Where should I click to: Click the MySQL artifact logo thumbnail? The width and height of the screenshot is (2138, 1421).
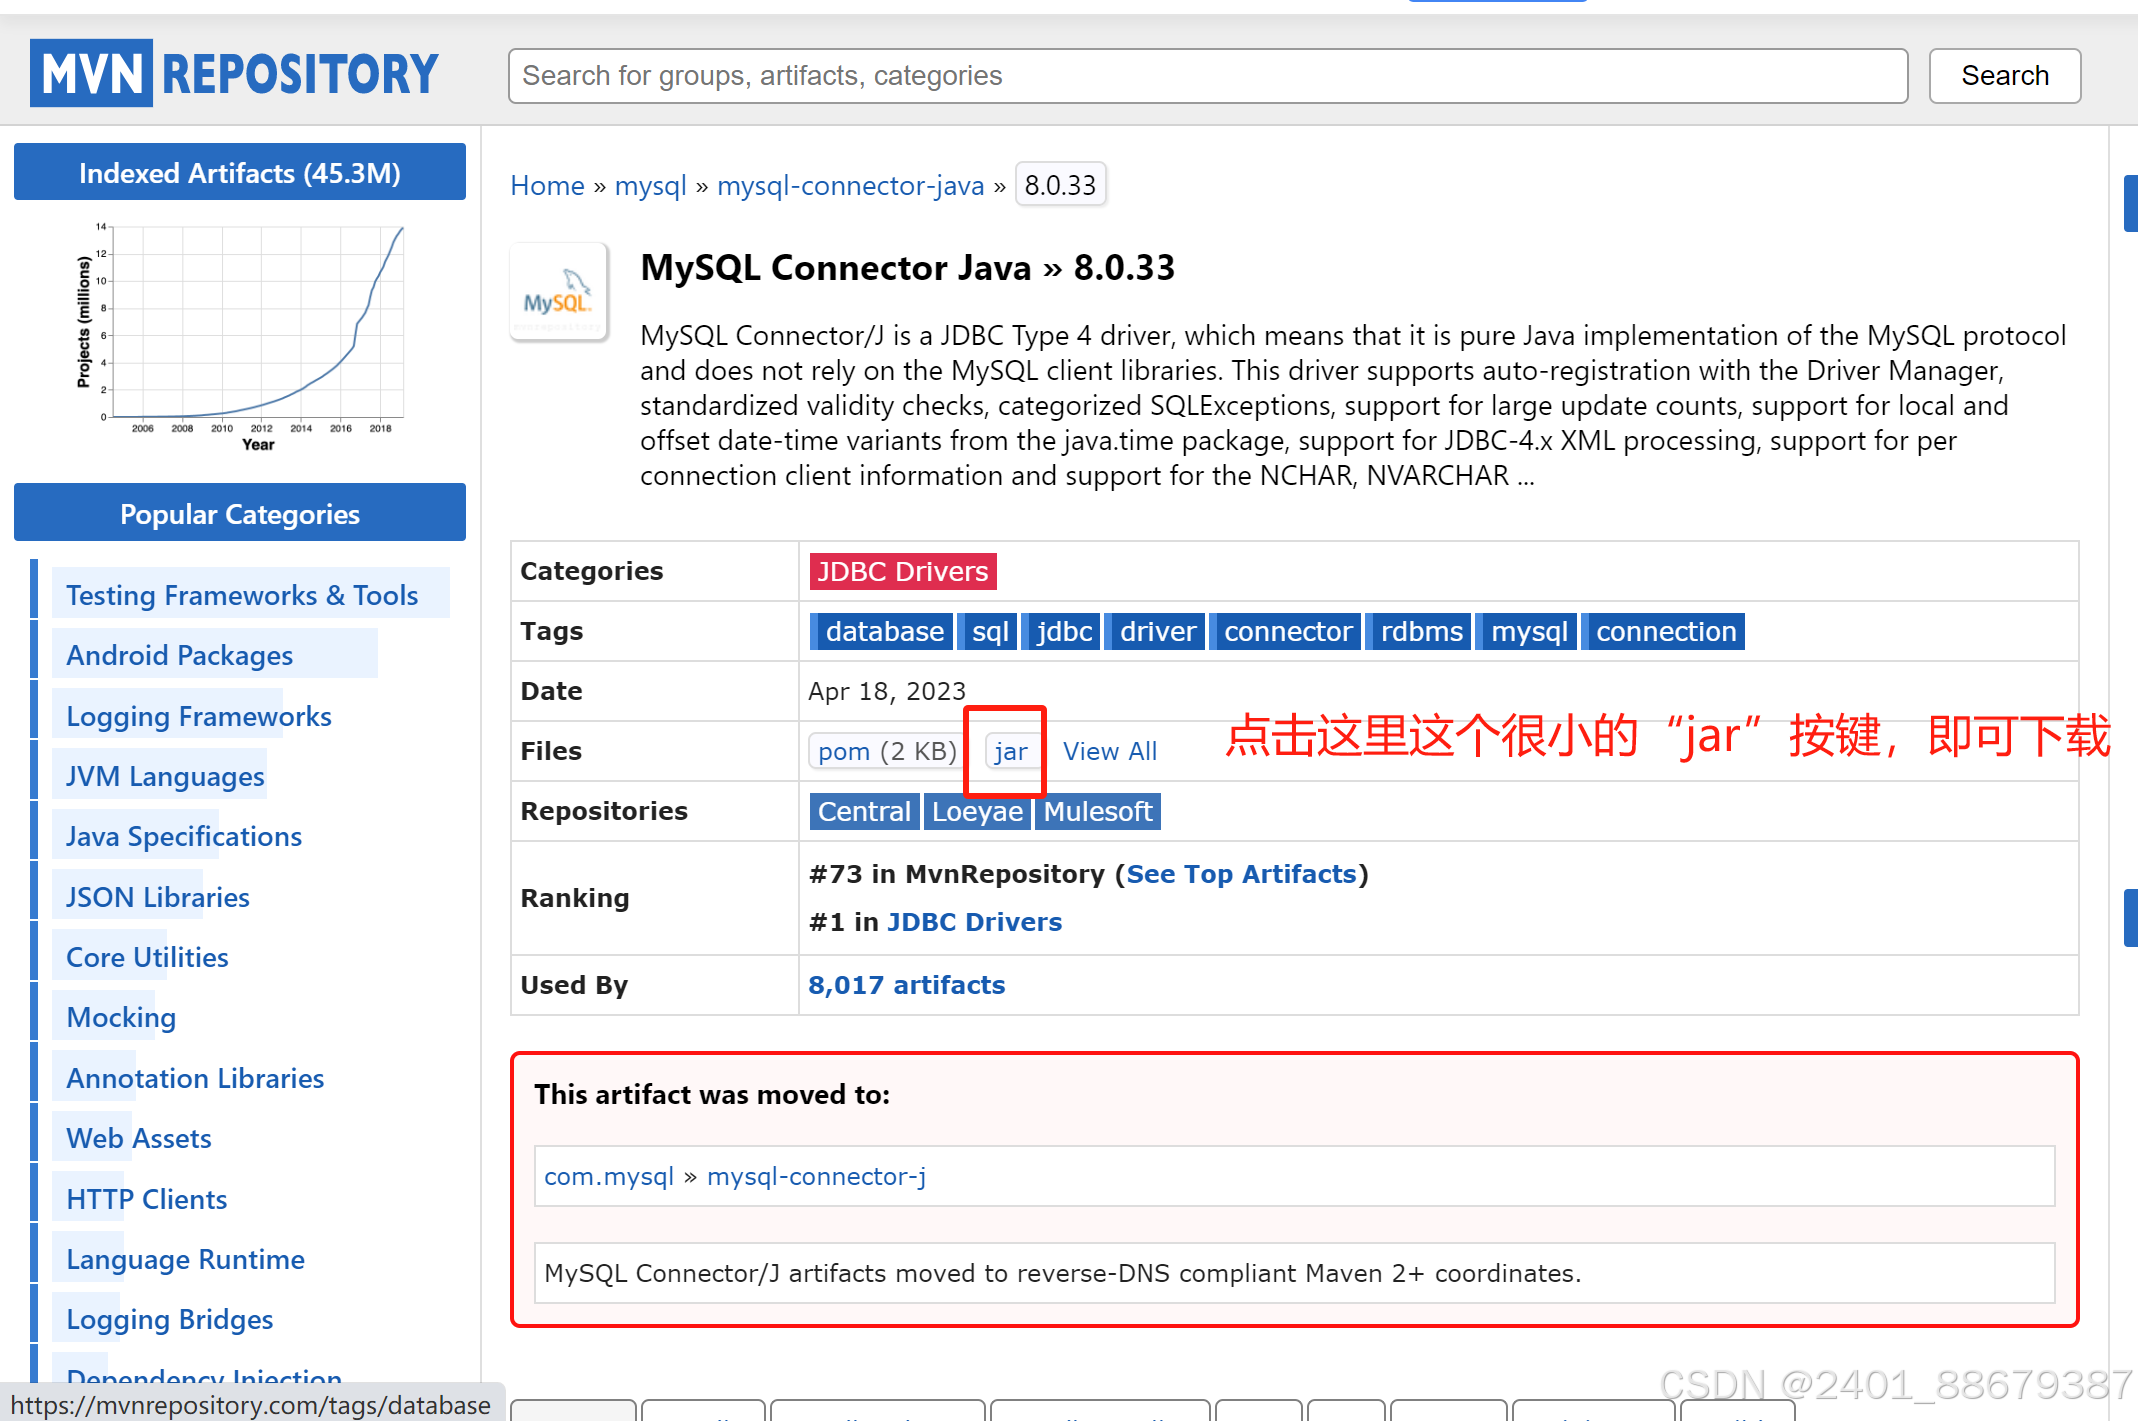tap(558, 292)
